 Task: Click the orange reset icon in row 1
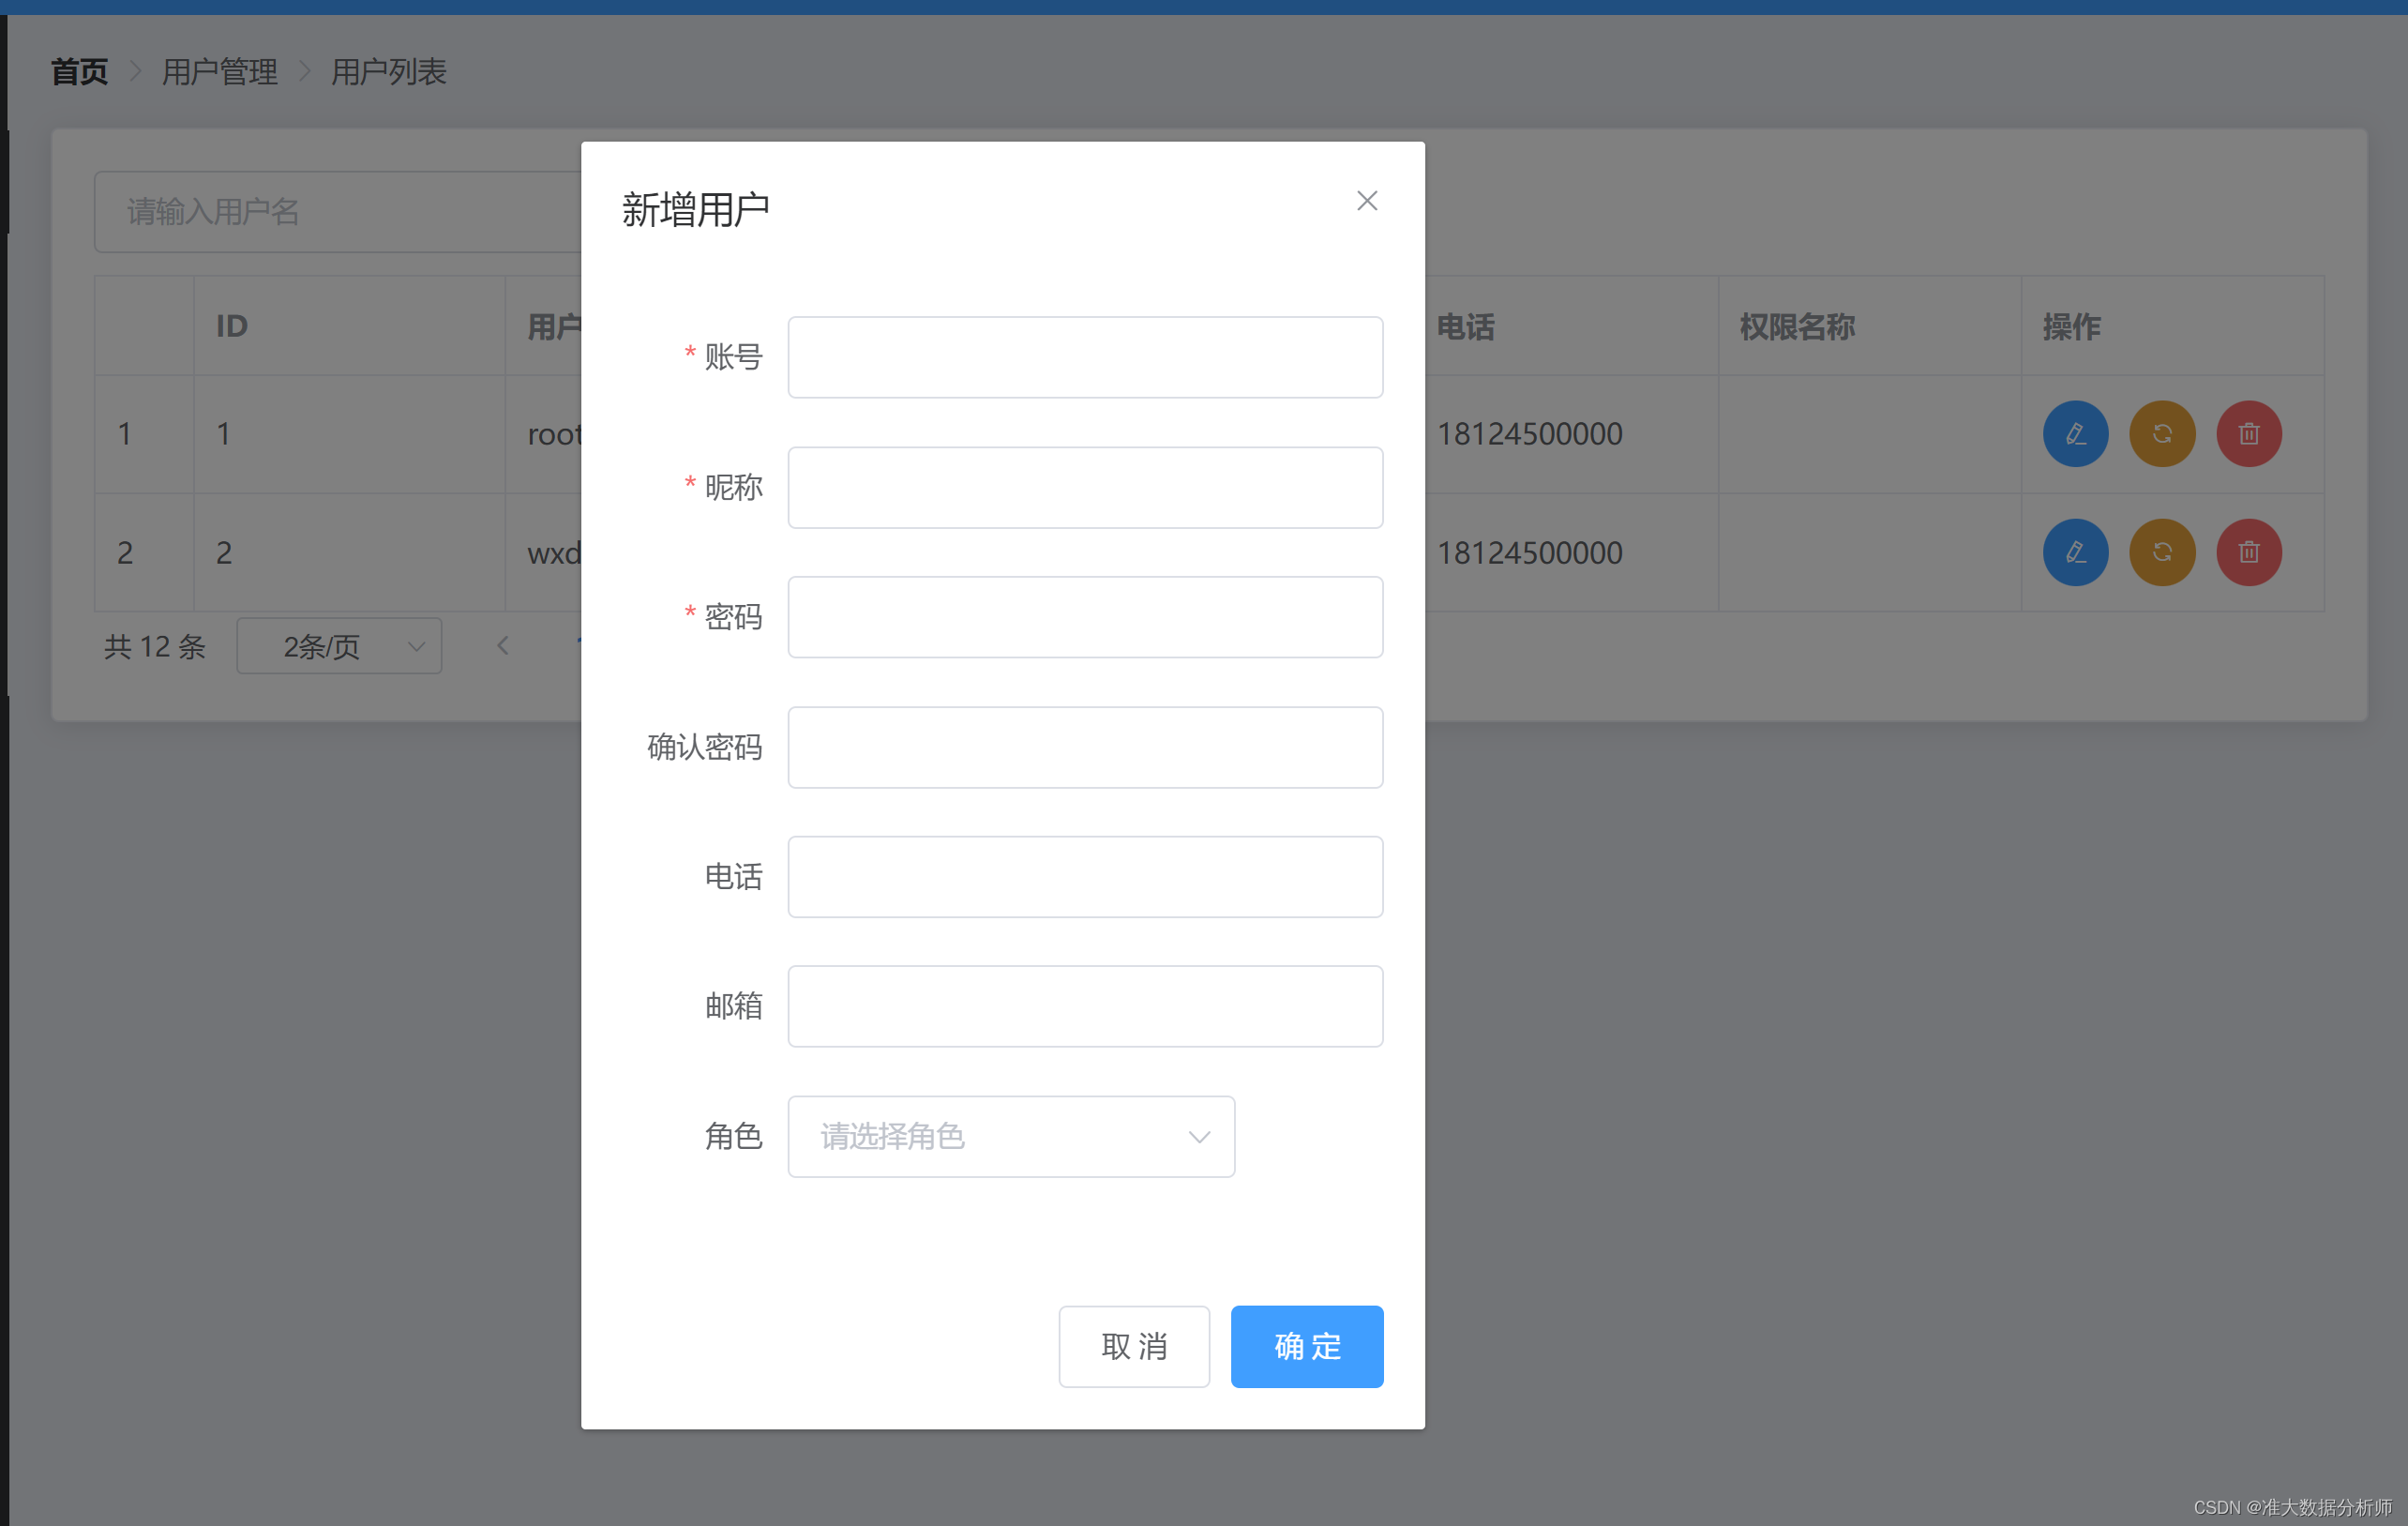click(2162, 434)
